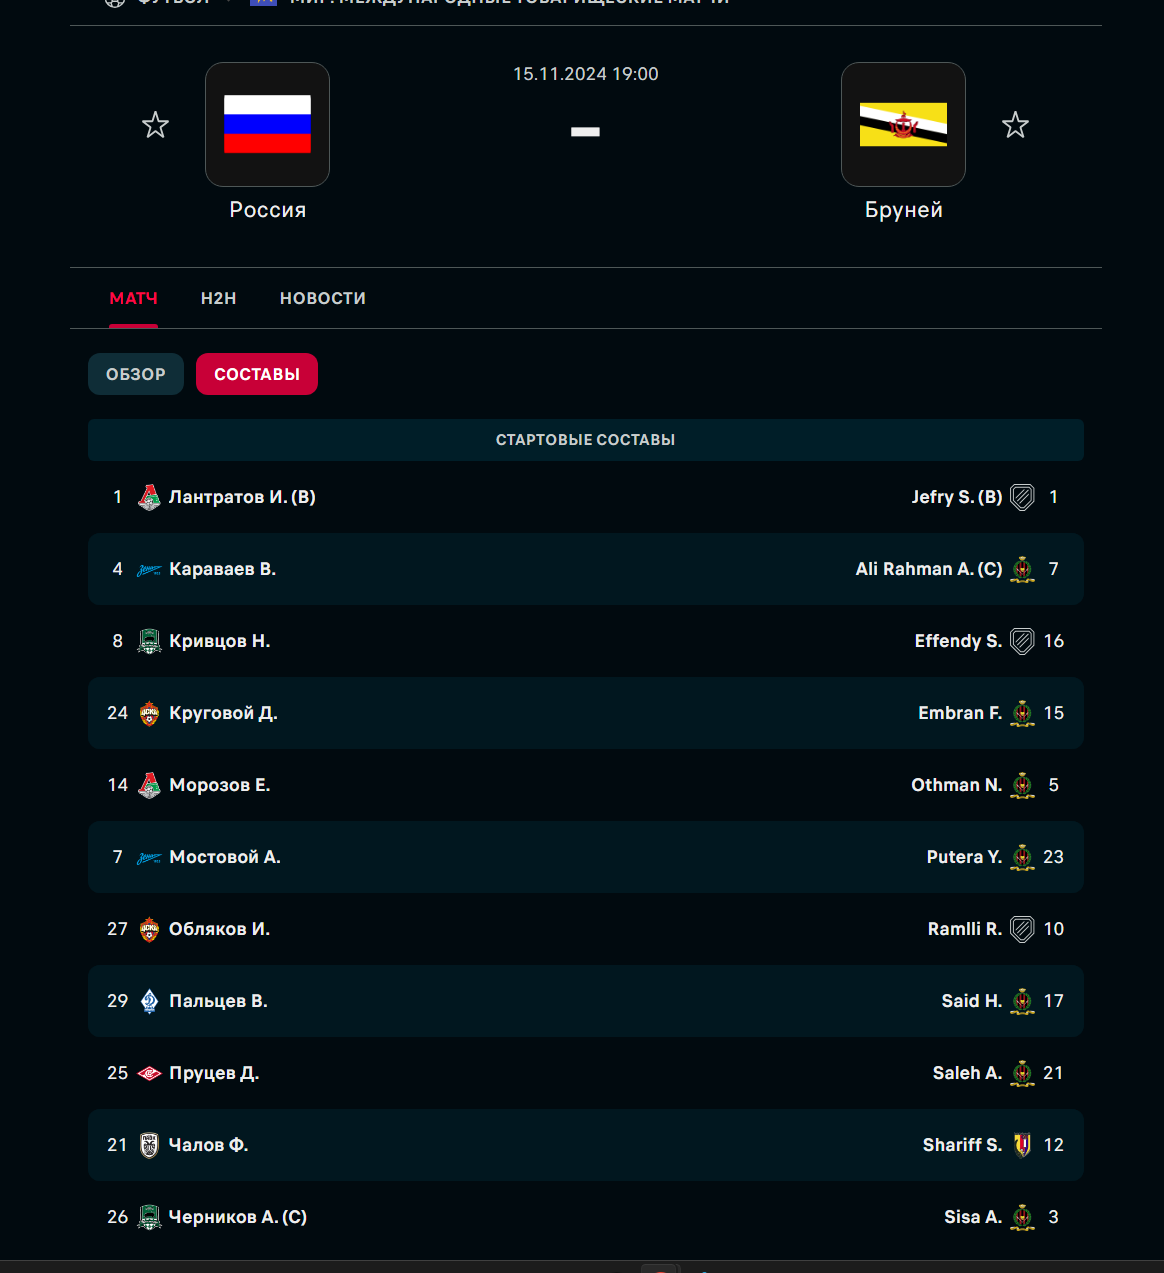Add Россия to favorites with star
This screenshot has width=1164, height=1273.
pos(155,125)
